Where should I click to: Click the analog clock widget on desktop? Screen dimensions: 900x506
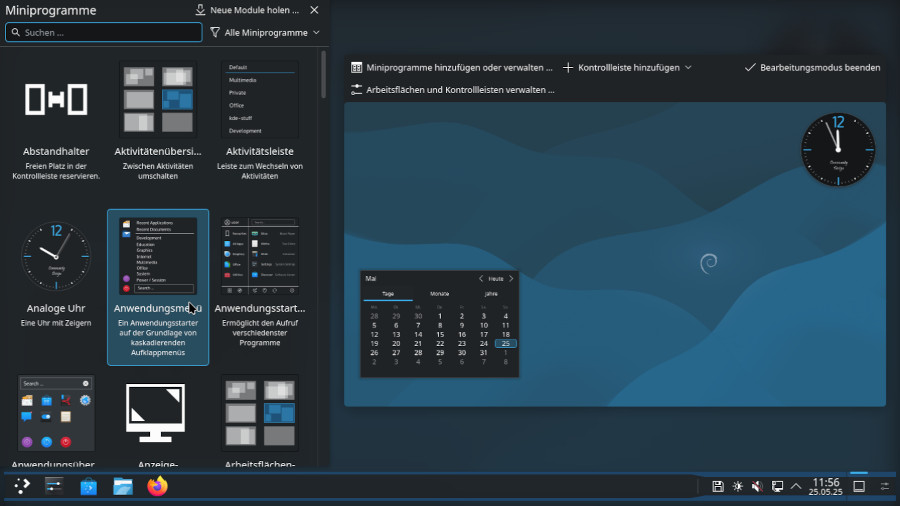(838, 149)
